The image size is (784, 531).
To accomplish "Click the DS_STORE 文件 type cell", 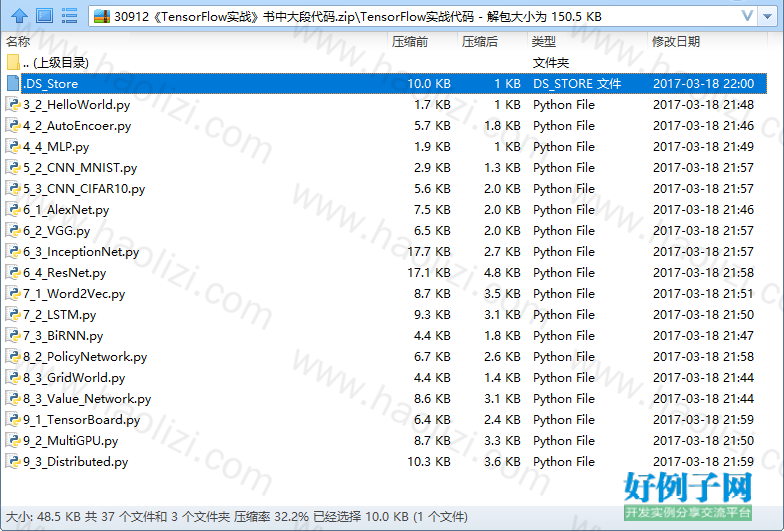I will point(577,84).
